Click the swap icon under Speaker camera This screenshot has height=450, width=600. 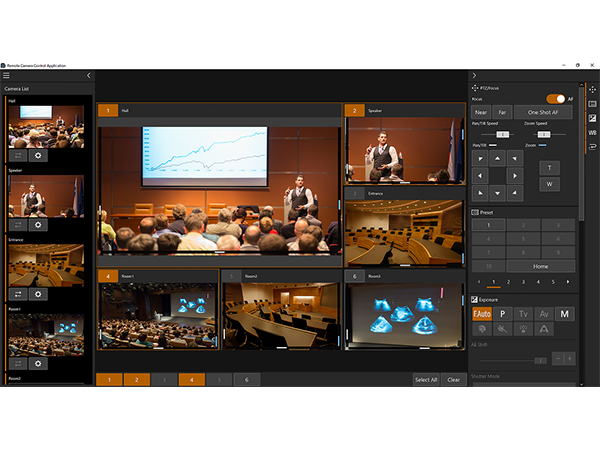(19, 225)
